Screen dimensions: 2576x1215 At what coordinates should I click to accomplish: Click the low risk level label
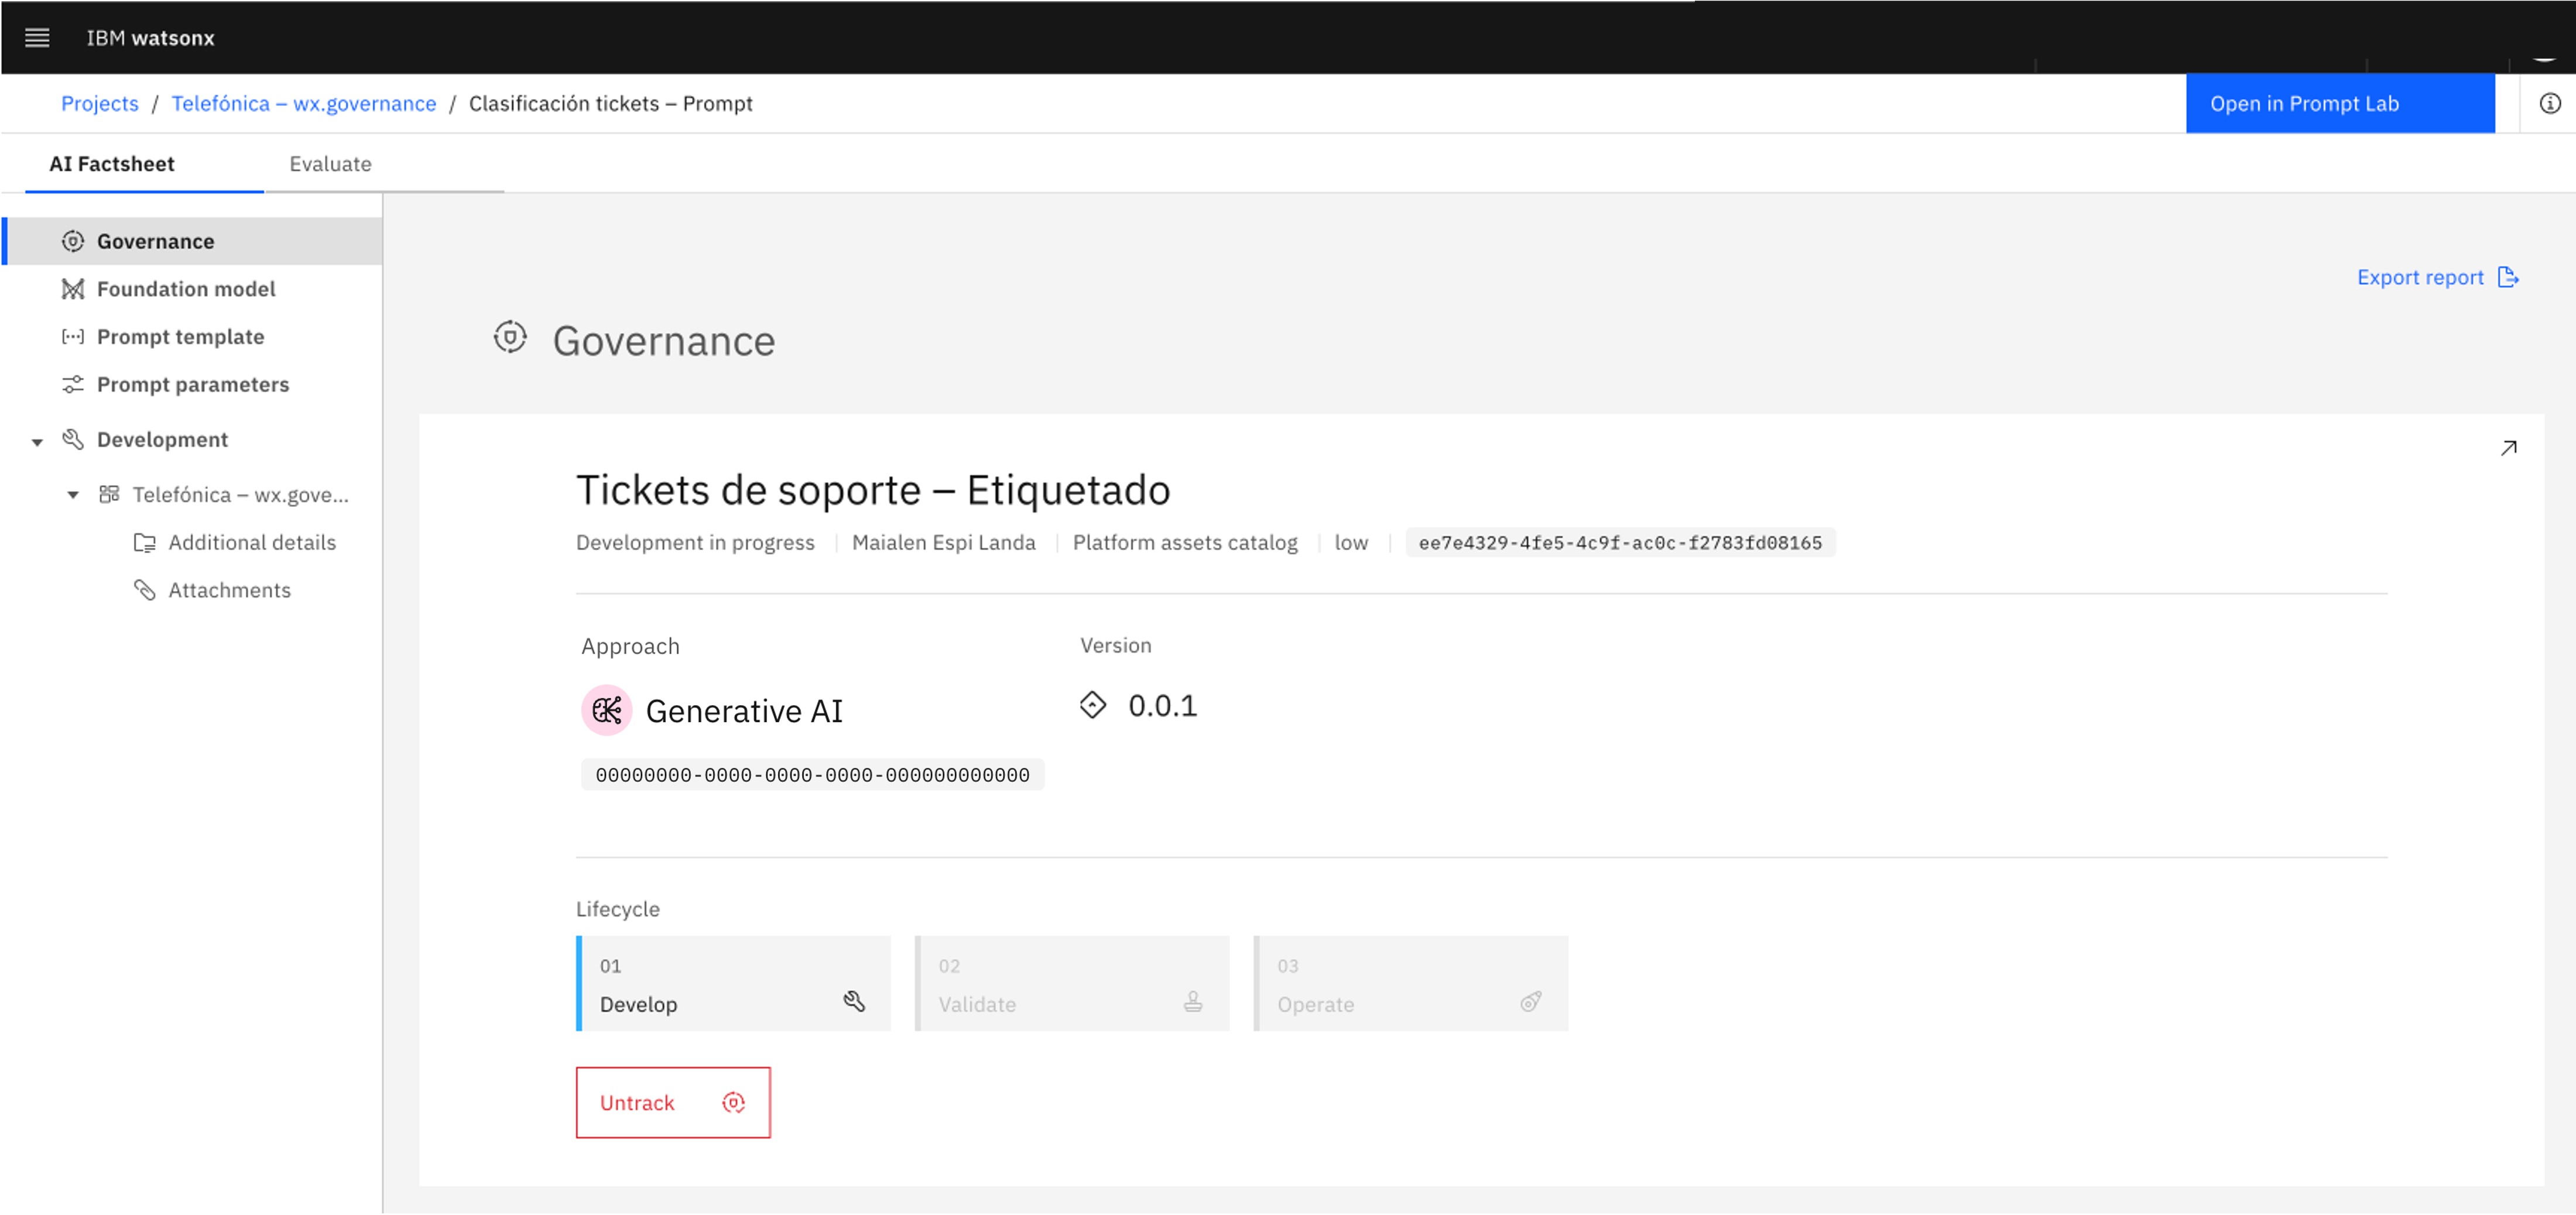[x=1351, y=543]
